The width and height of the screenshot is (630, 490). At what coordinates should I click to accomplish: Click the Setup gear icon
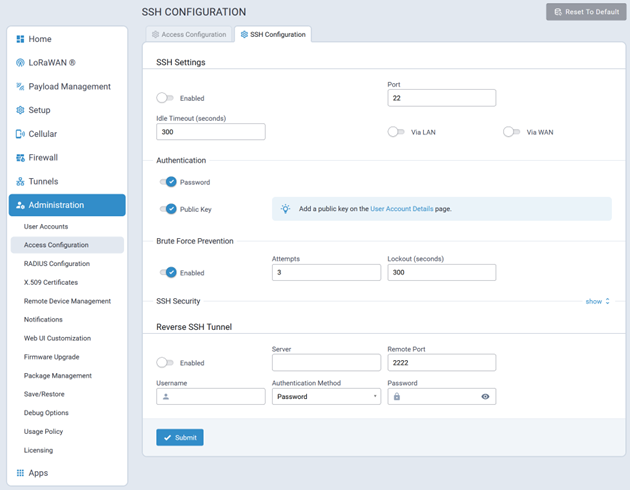coord(20,110)
